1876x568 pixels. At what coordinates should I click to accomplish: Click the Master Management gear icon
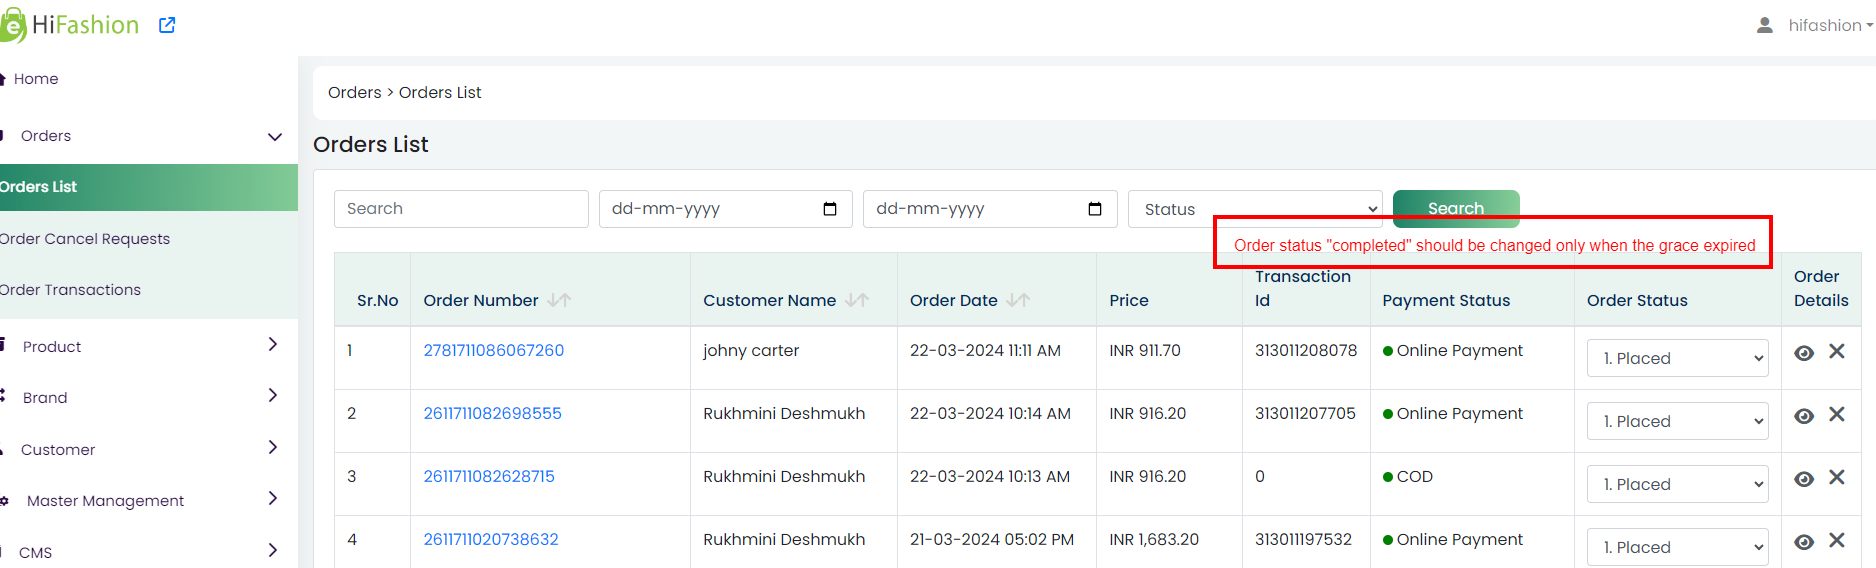4,501
